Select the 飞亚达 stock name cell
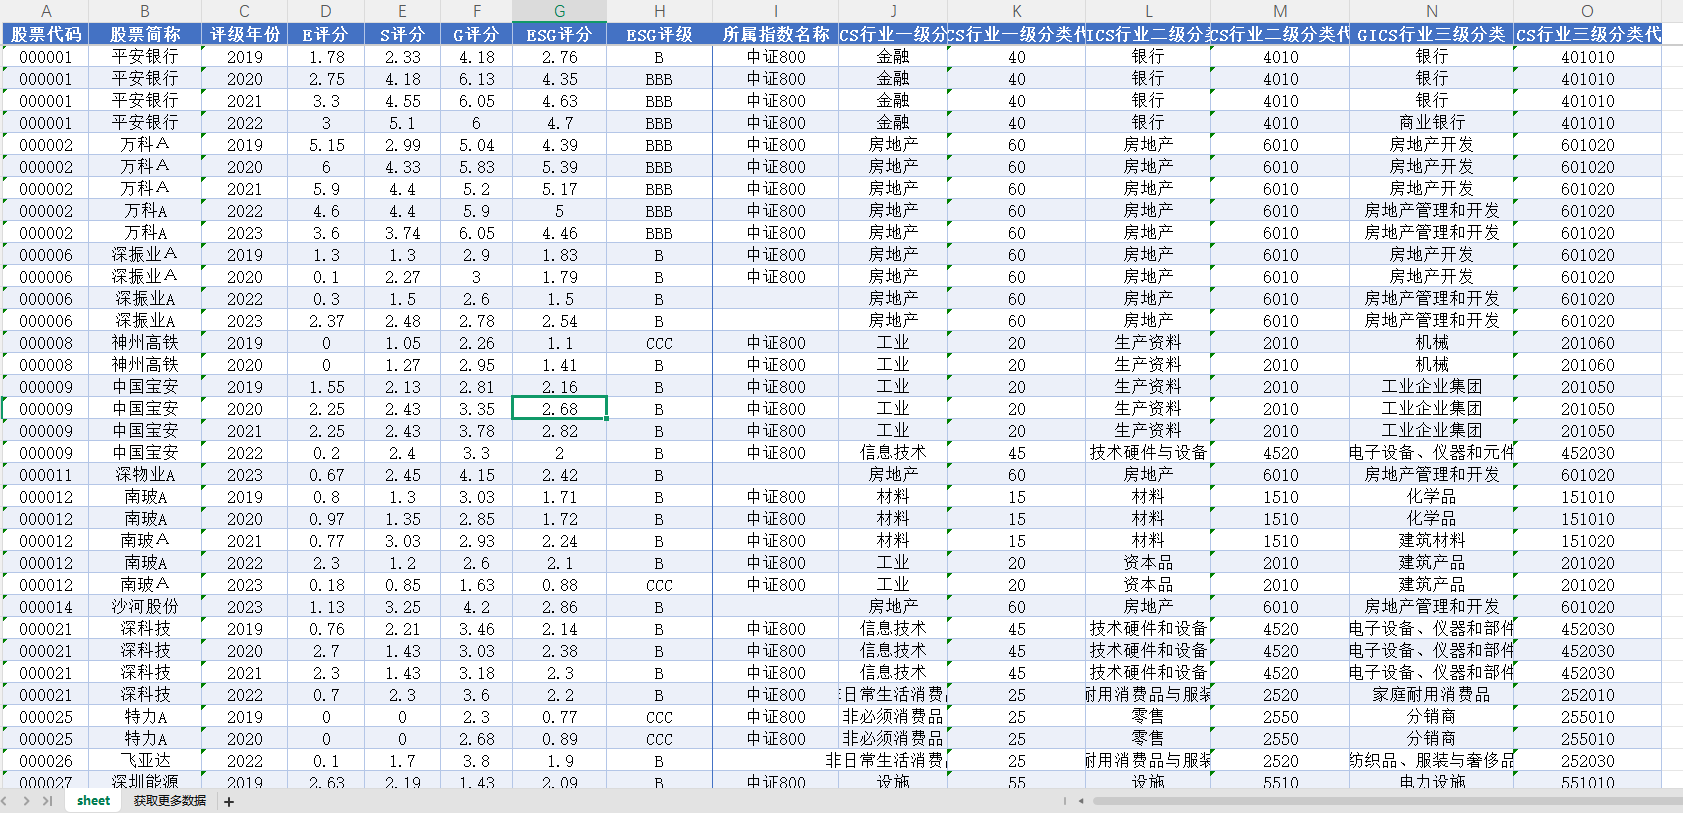This screenshot has width=1683, height=813. 145,760
